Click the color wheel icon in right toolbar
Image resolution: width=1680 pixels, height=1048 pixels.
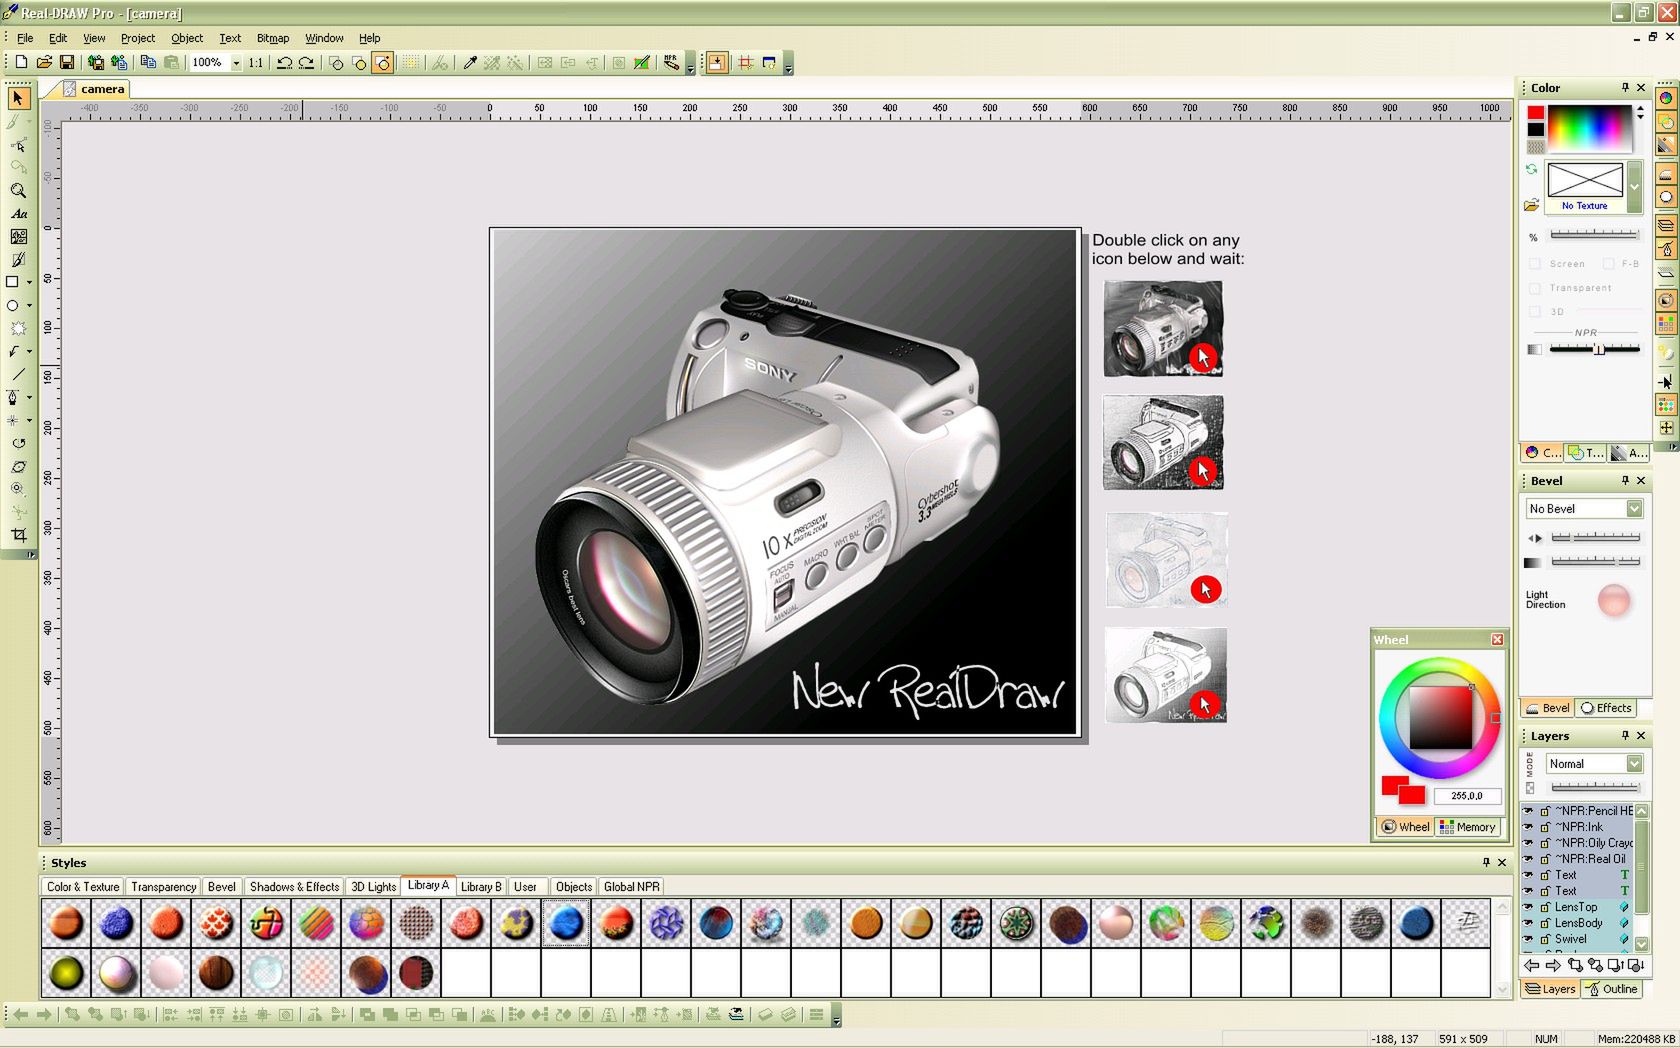(x=1666, y=98)
